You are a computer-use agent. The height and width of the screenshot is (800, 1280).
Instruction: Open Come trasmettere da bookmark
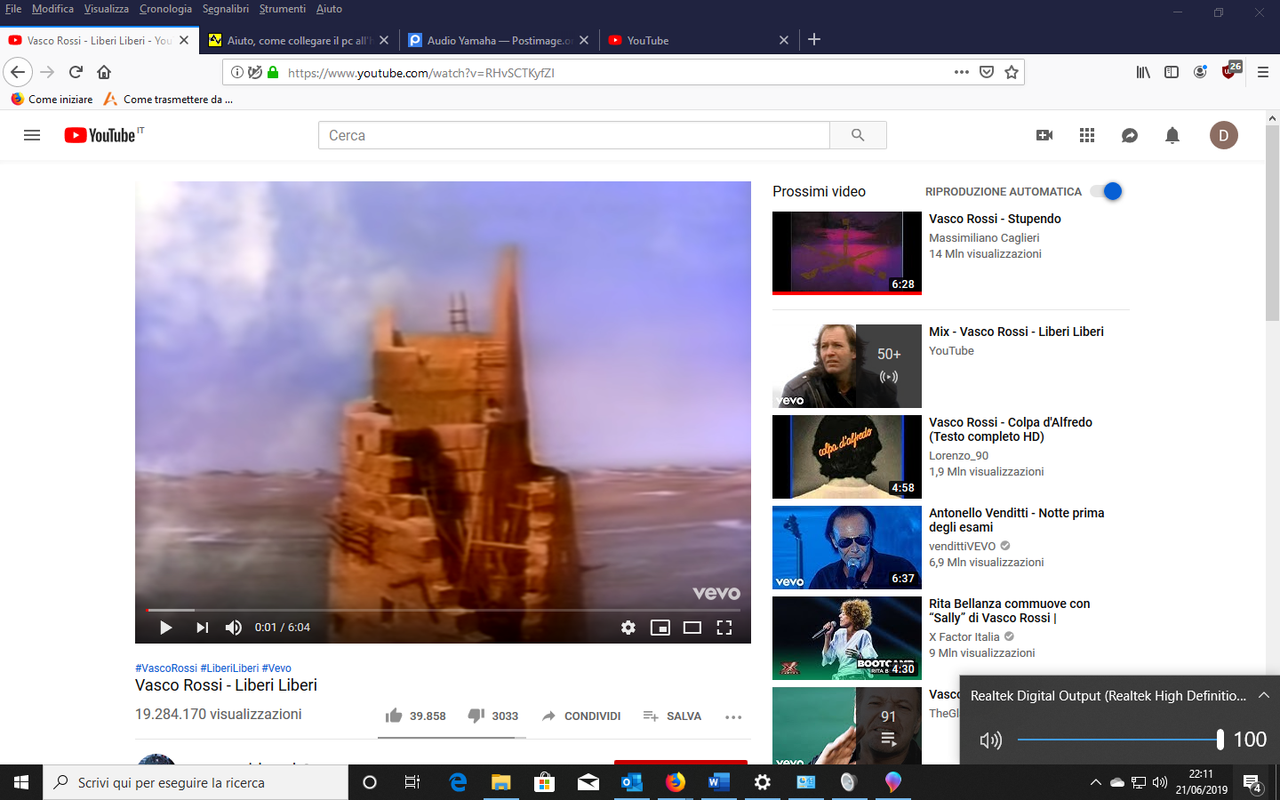168,99
